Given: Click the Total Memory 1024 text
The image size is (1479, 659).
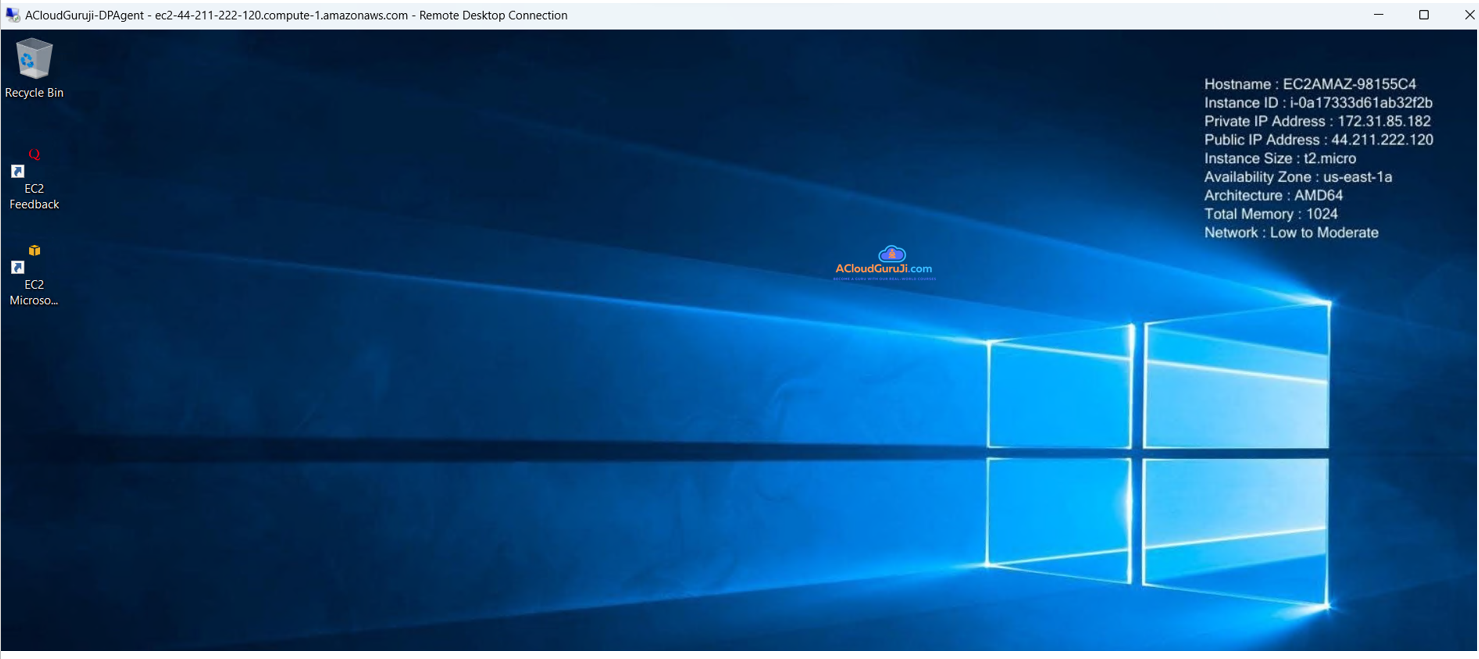Looking at the screenshot, I should coord(1270,214).
